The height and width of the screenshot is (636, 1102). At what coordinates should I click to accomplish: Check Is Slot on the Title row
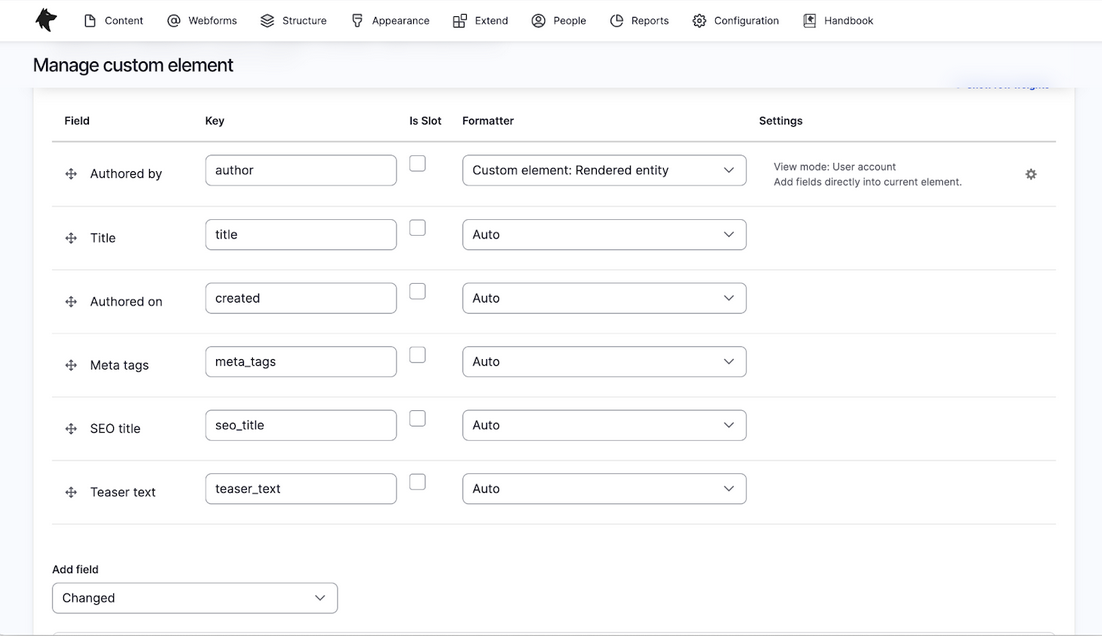(x=417, y=227)
